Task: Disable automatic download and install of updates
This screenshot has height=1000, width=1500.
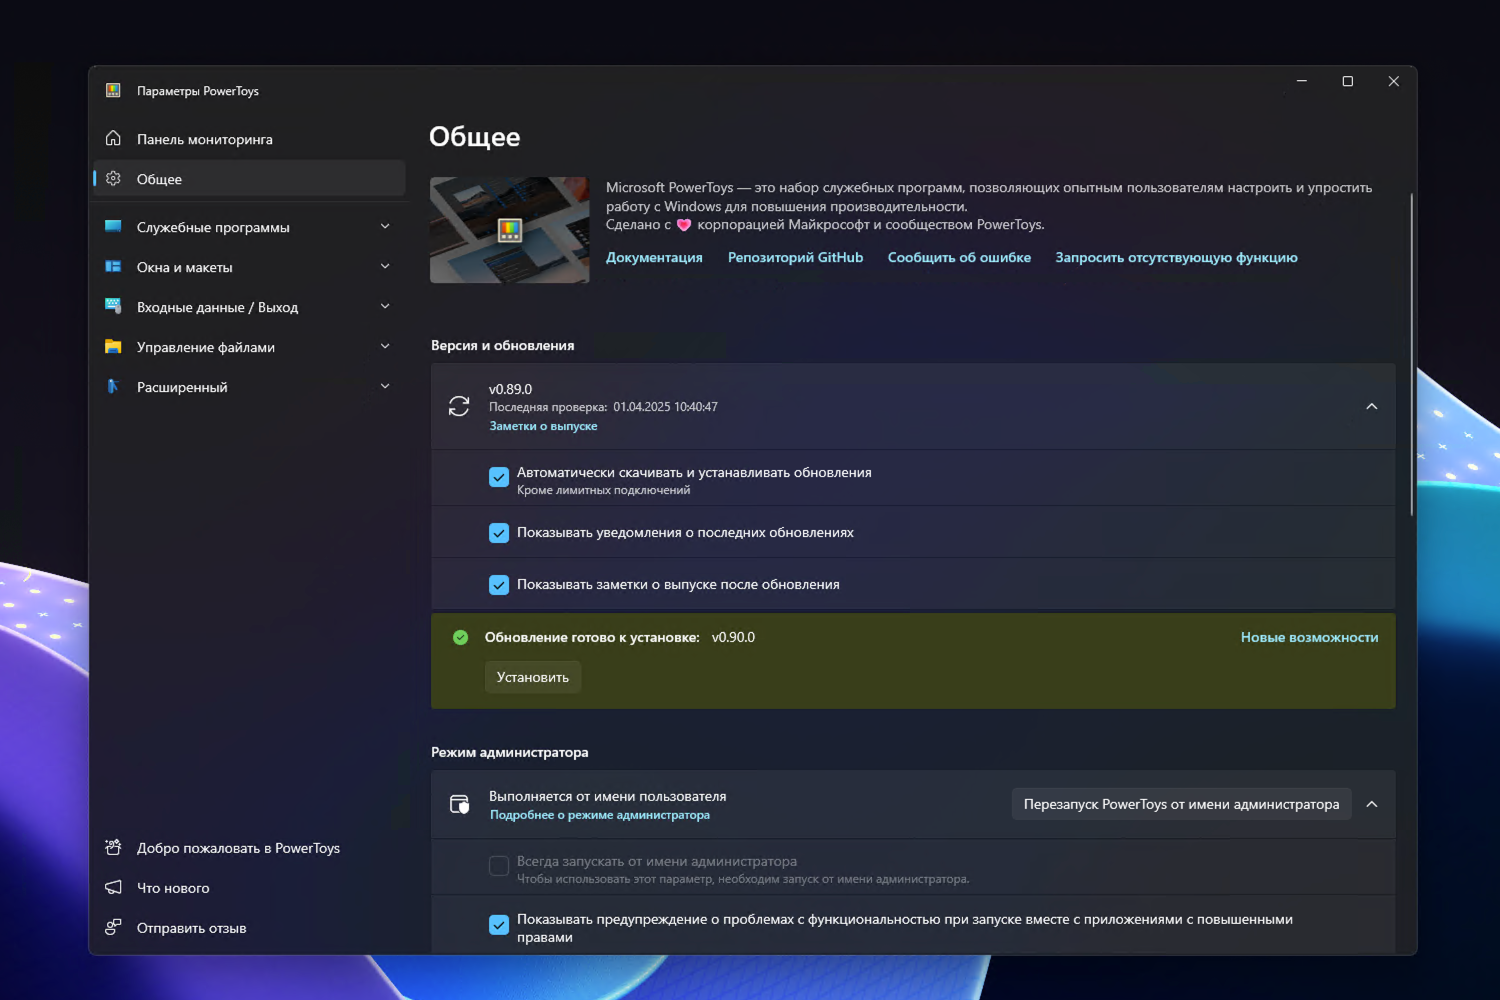Action: (x=499, y=477)
